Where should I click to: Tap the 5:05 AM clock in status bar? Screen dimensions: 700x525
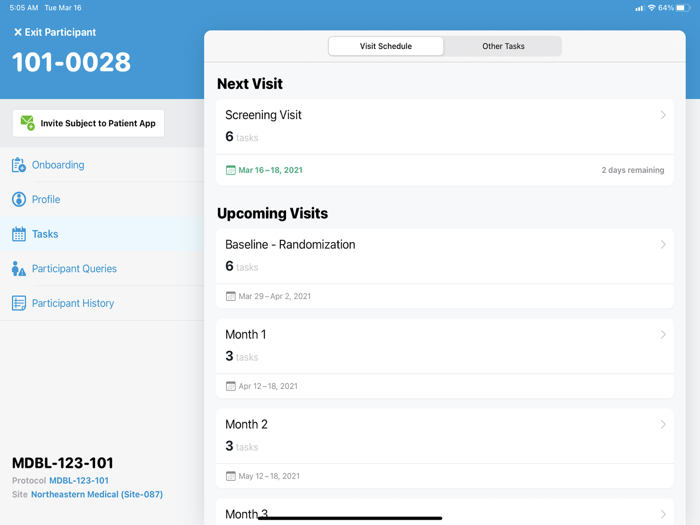point(24,8)
